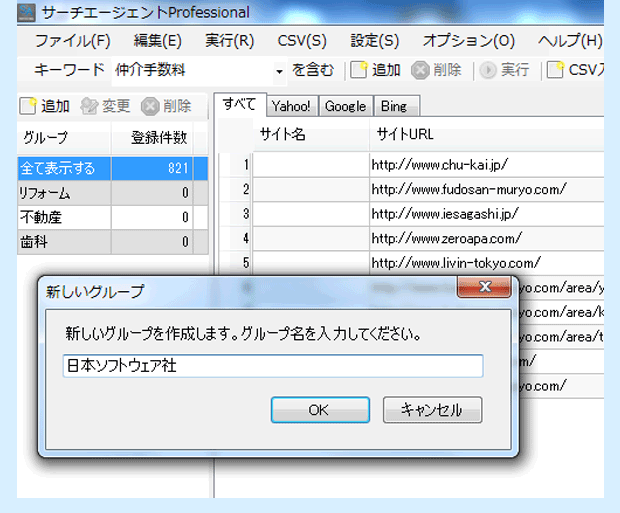Screen dimensions: 620x513
Task: Click the CSV export icon in the toolbar
Action: point(555,70)
